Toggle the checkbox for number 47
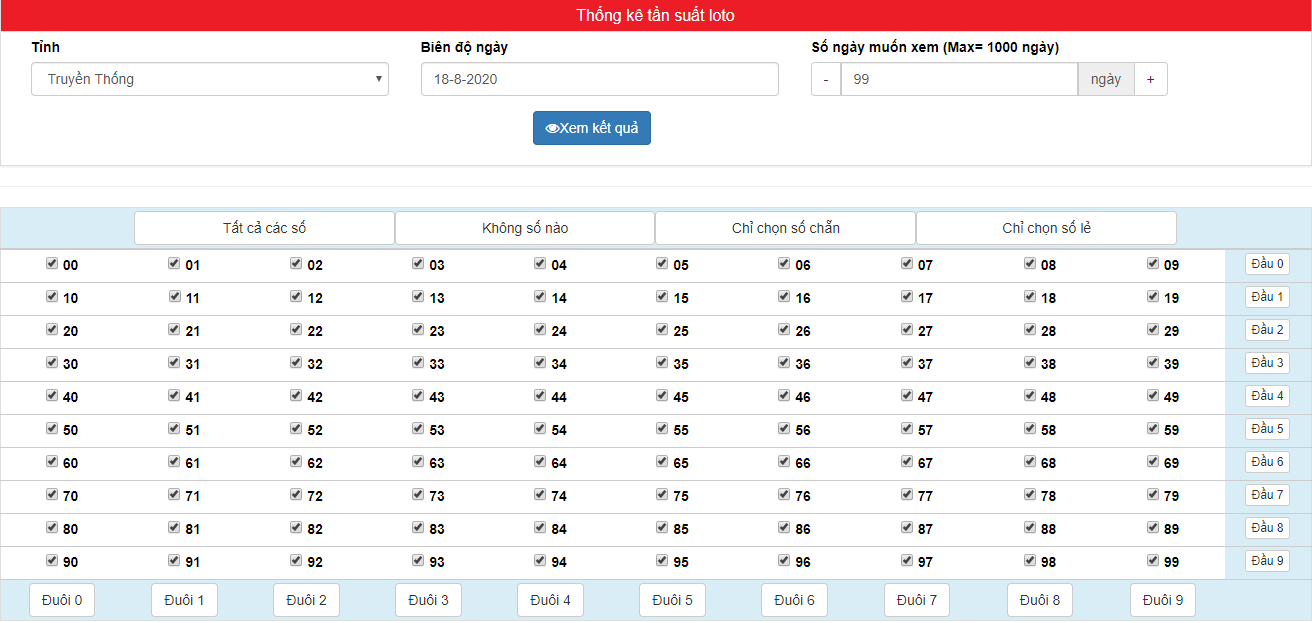Image resolution: width=1312 pixels, height=623 pixels. pyautogui.click(x=907, y=396)
